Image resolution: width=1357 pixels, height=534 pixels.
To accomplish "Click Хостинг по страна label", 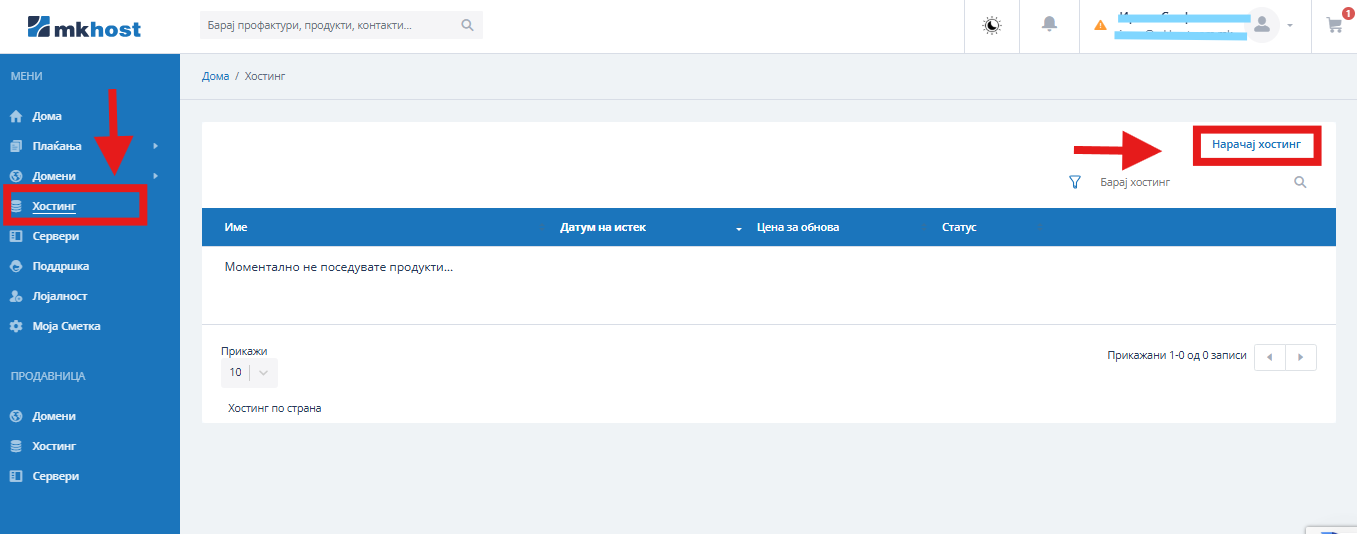I will [x=275, y=408].
